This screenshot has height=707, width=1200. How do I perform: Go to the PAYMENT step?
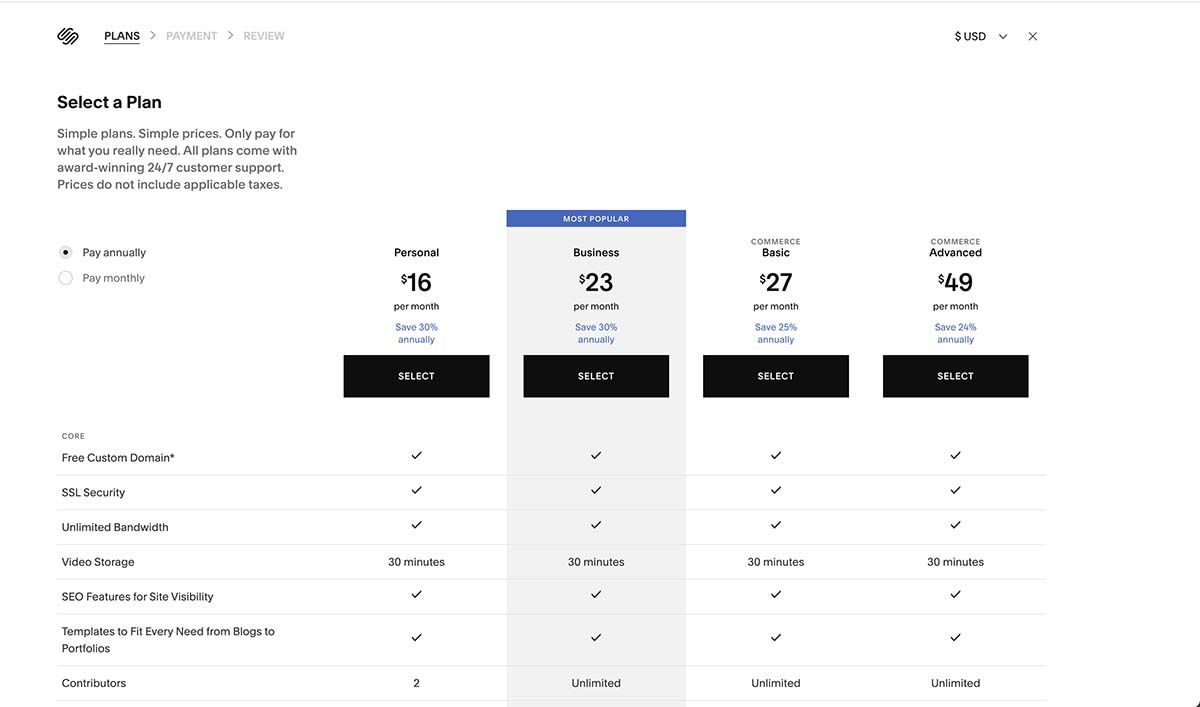[x=191, y=34]
